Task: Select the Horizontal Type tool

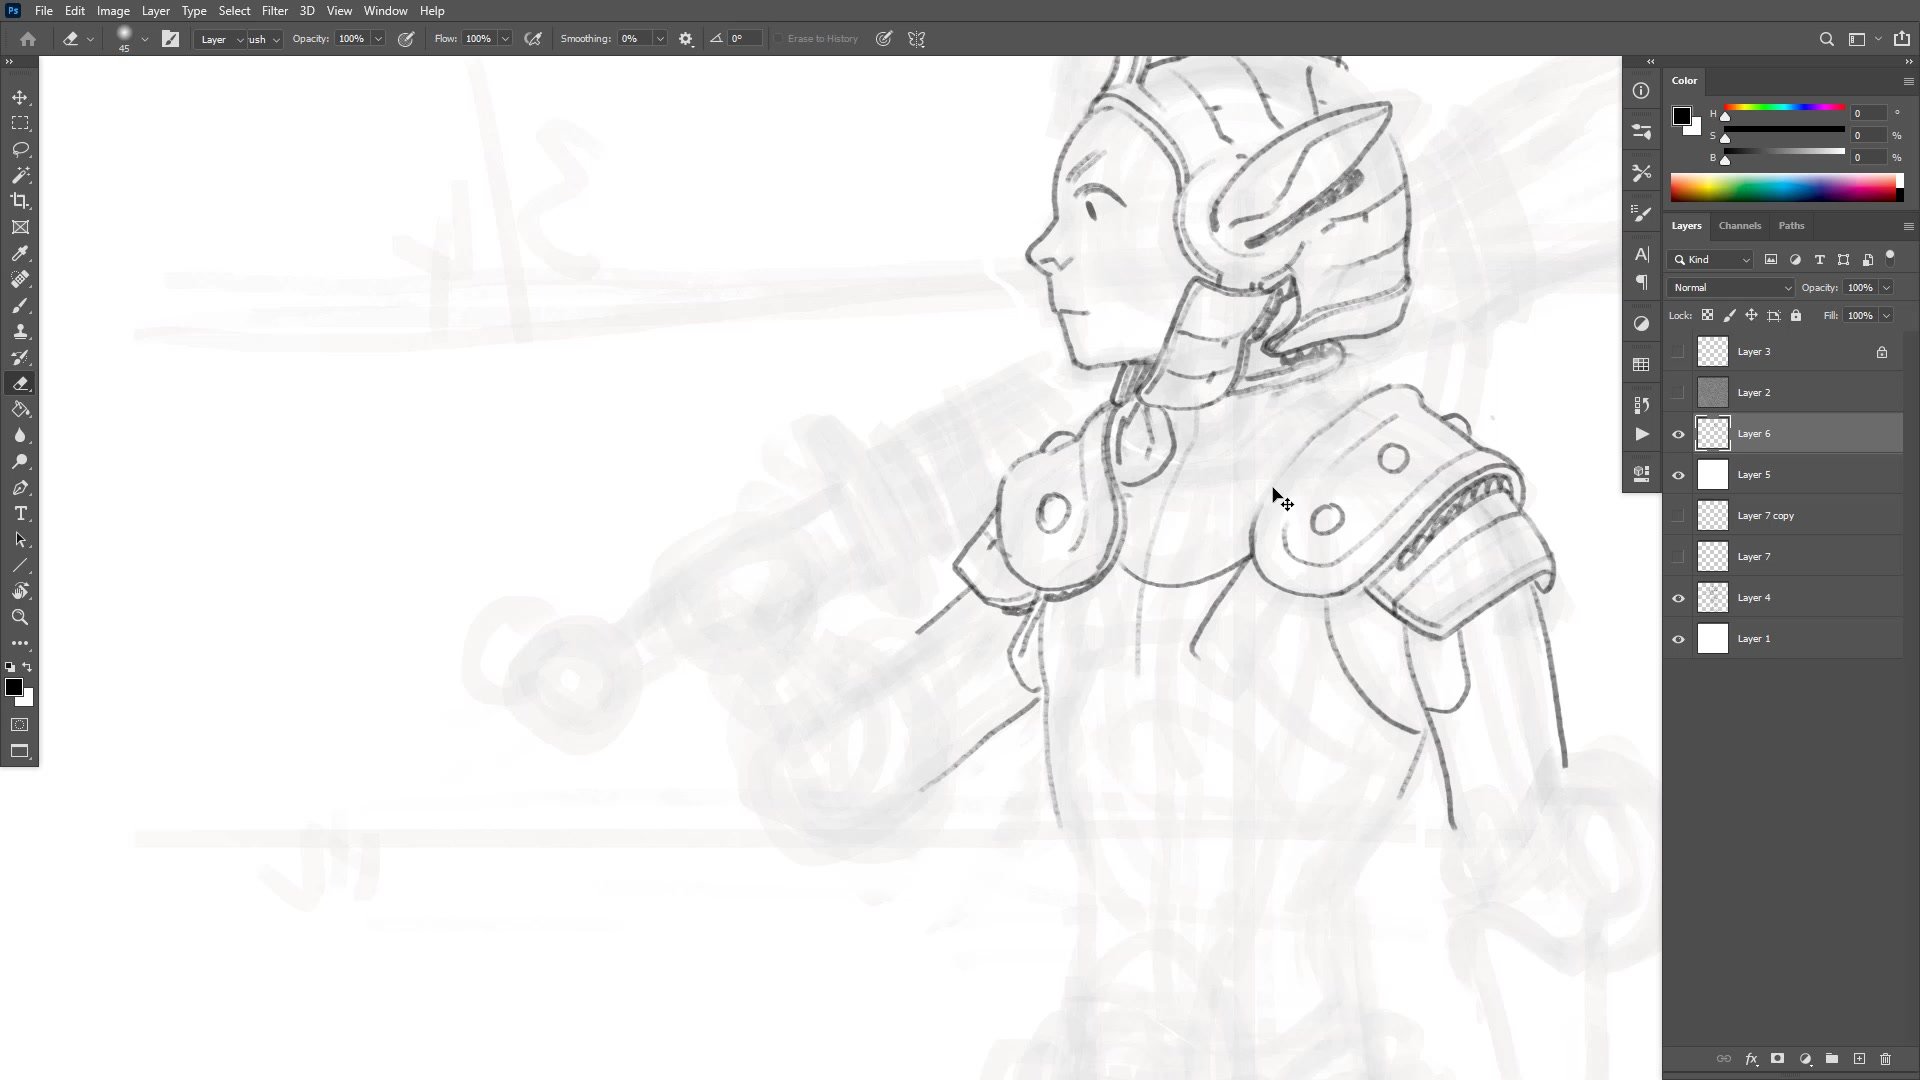Action: [20, 514]
